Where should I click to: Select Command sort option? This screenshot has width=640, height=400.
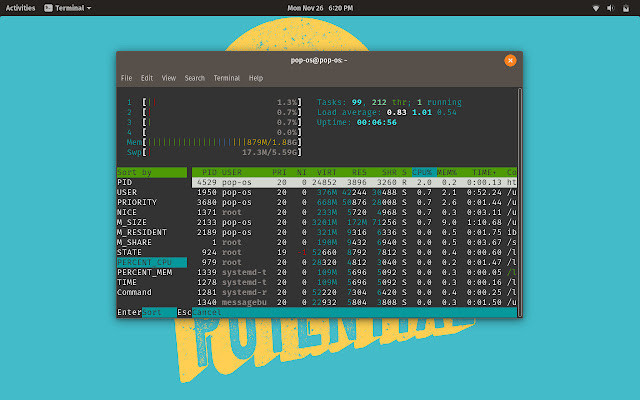coord(152,292)
